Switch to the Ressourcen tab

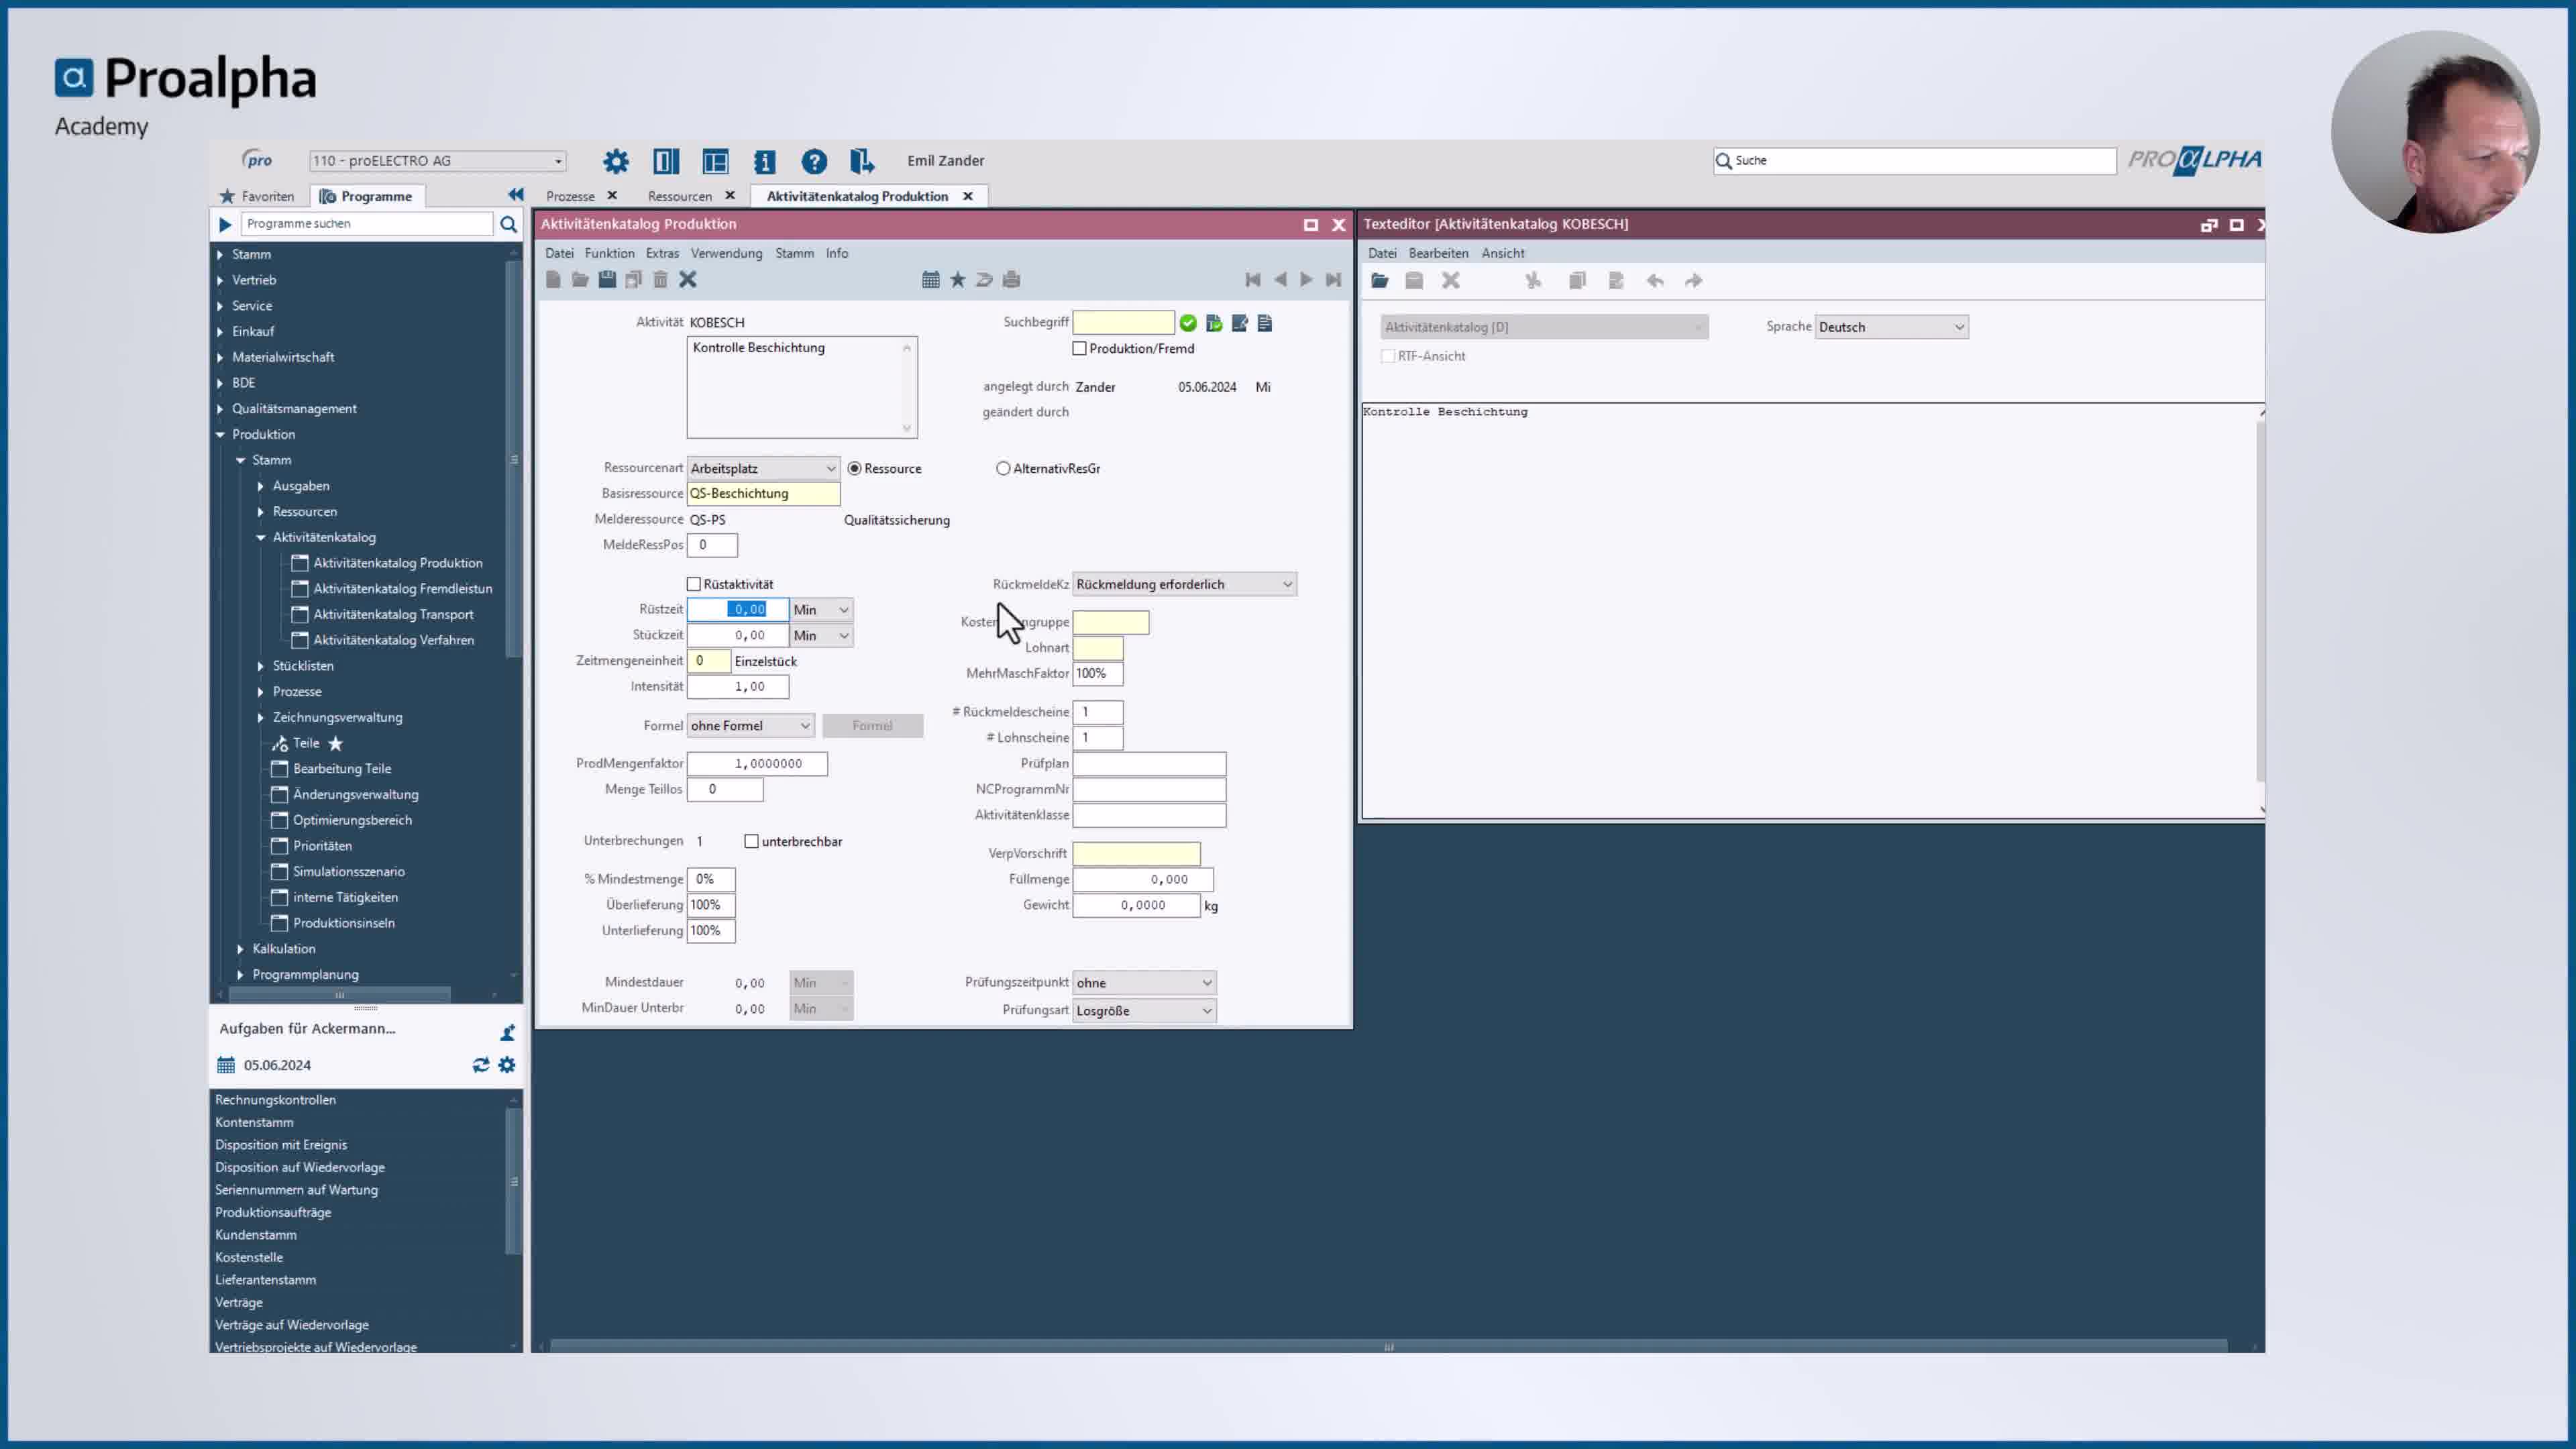click(680, 196)
